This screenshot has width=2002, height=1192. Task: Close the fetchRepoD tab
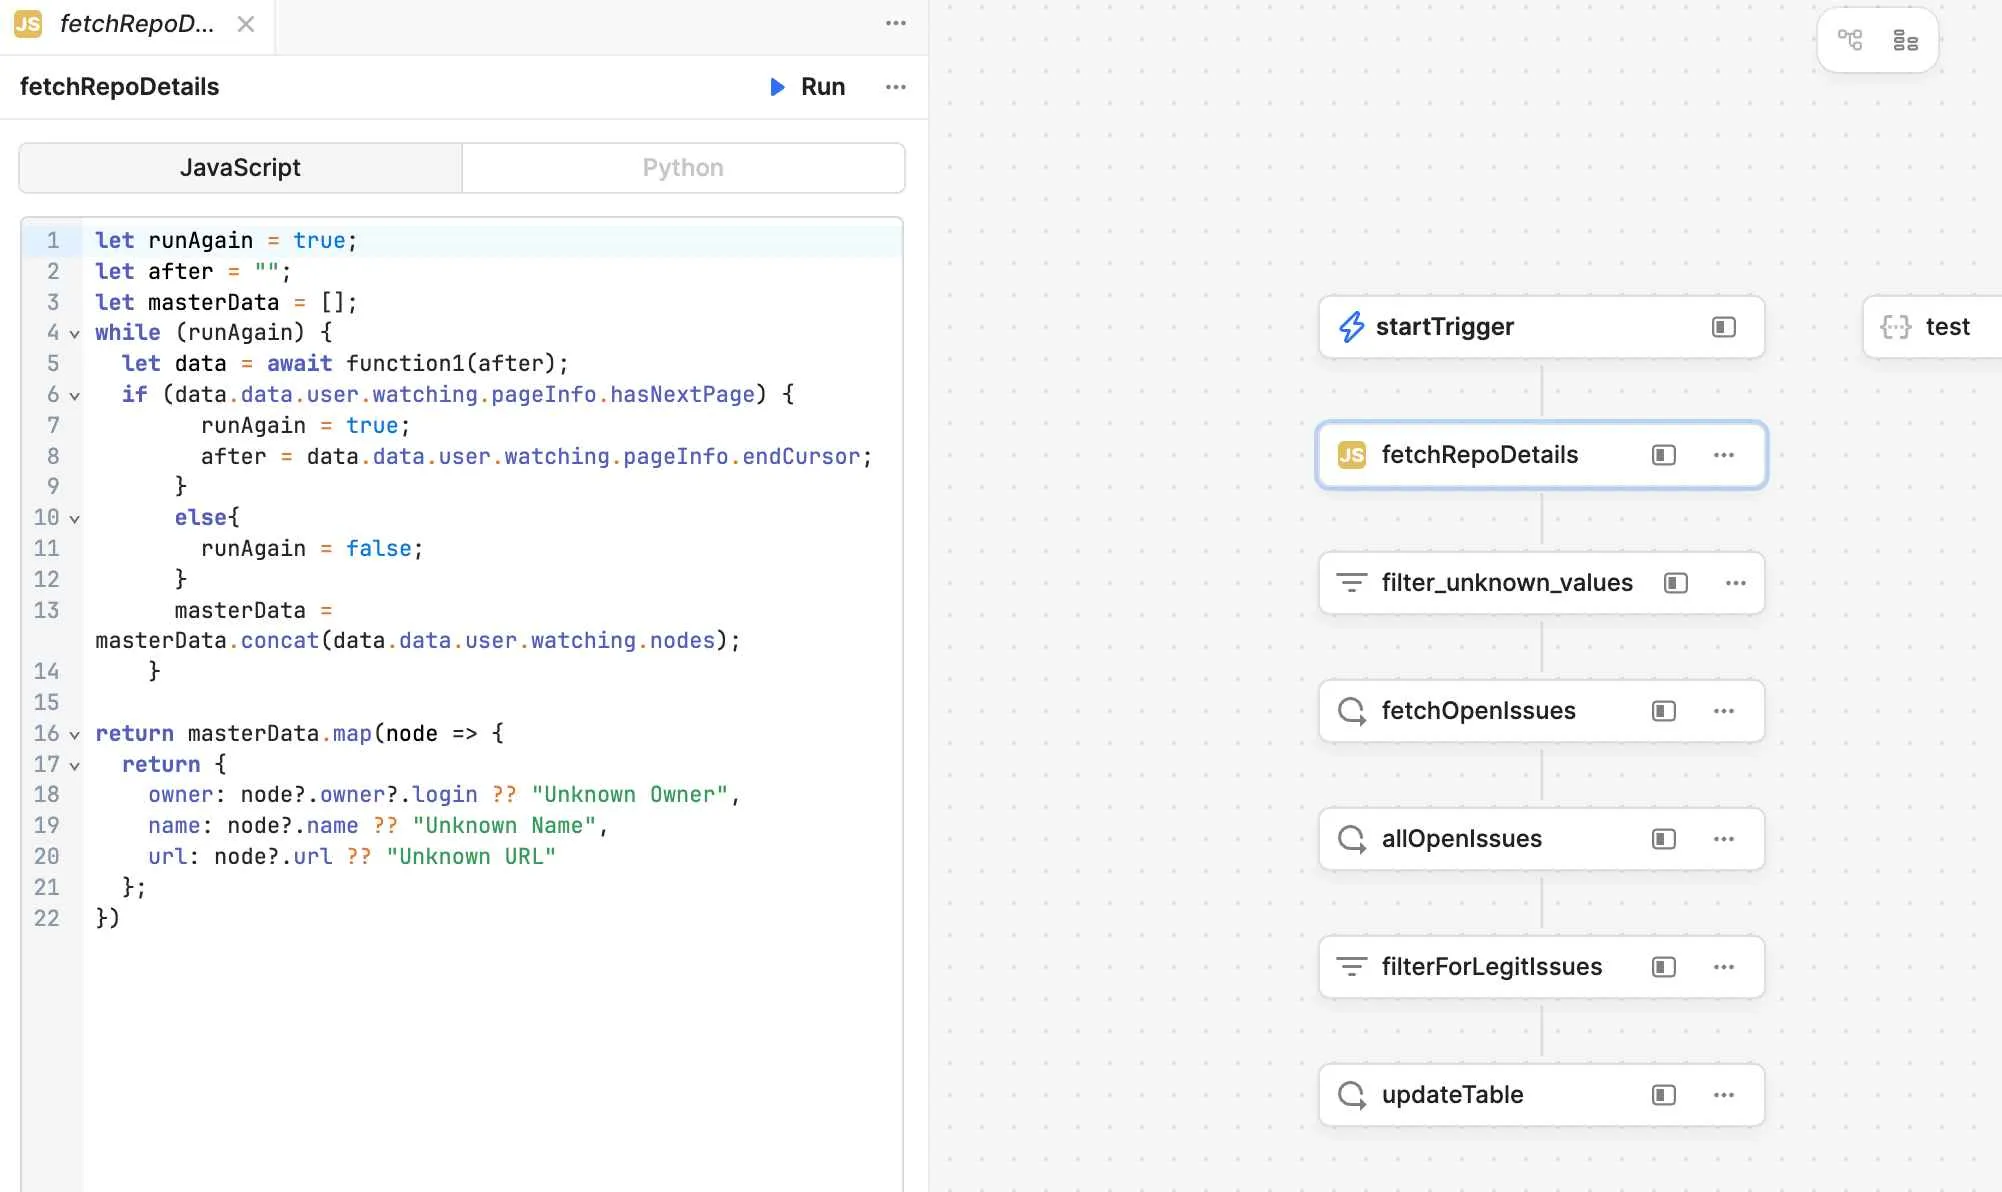(245, 24)
